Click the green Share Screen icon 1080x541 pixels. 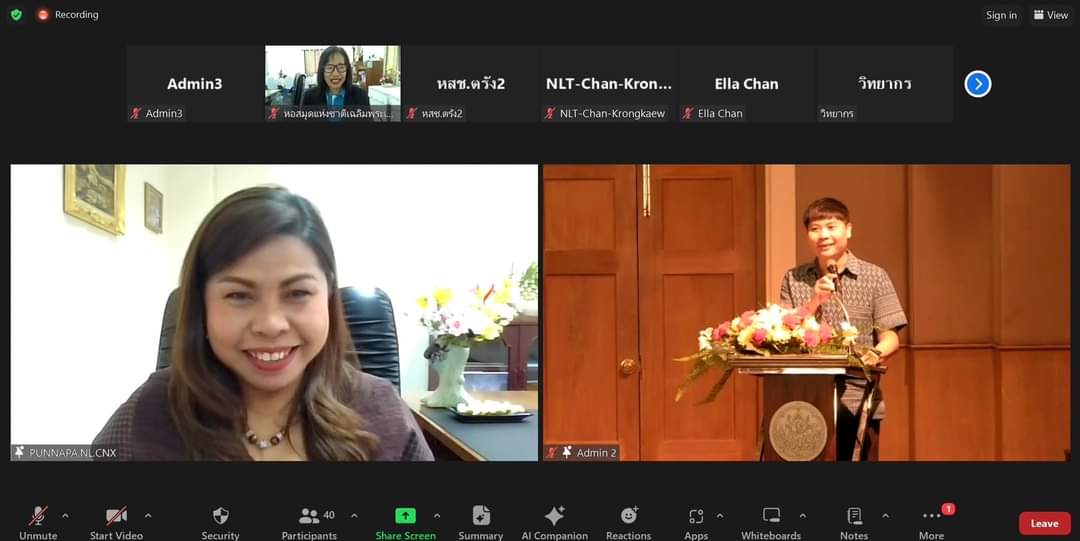point(405,516)
